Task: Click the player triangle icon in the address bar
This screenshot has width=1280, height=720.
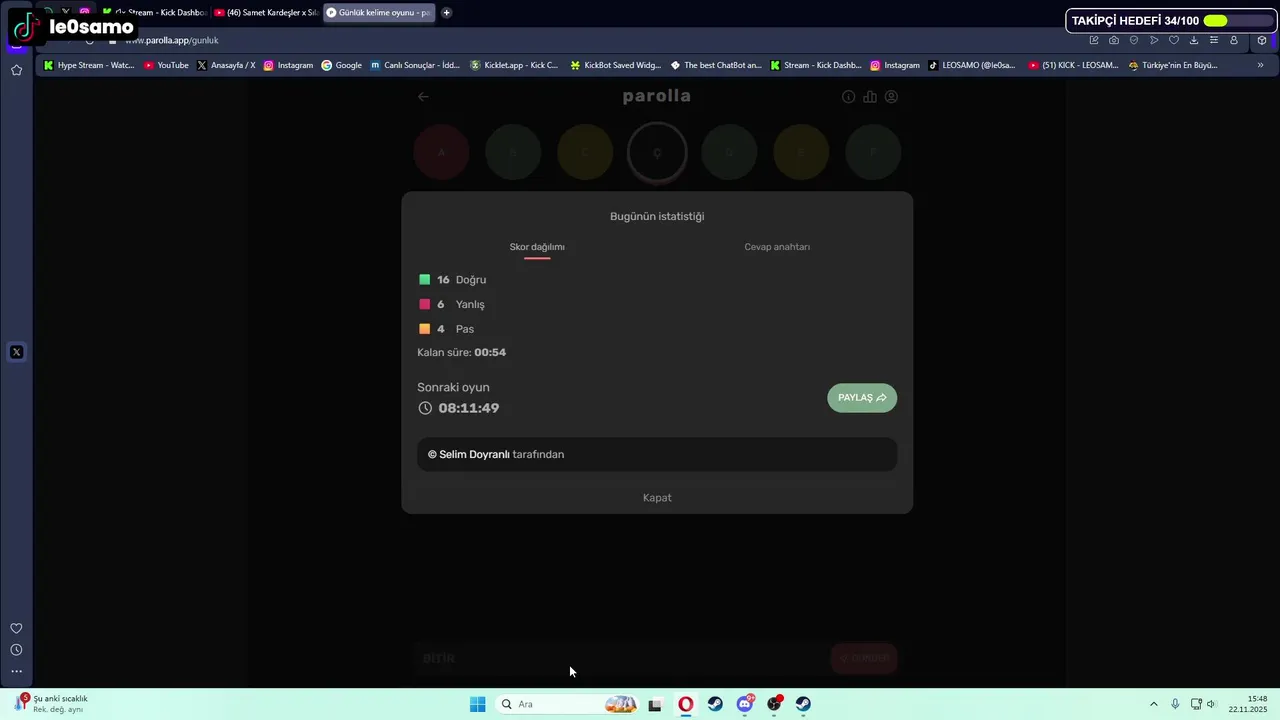Action: [x=1154, y=40]
